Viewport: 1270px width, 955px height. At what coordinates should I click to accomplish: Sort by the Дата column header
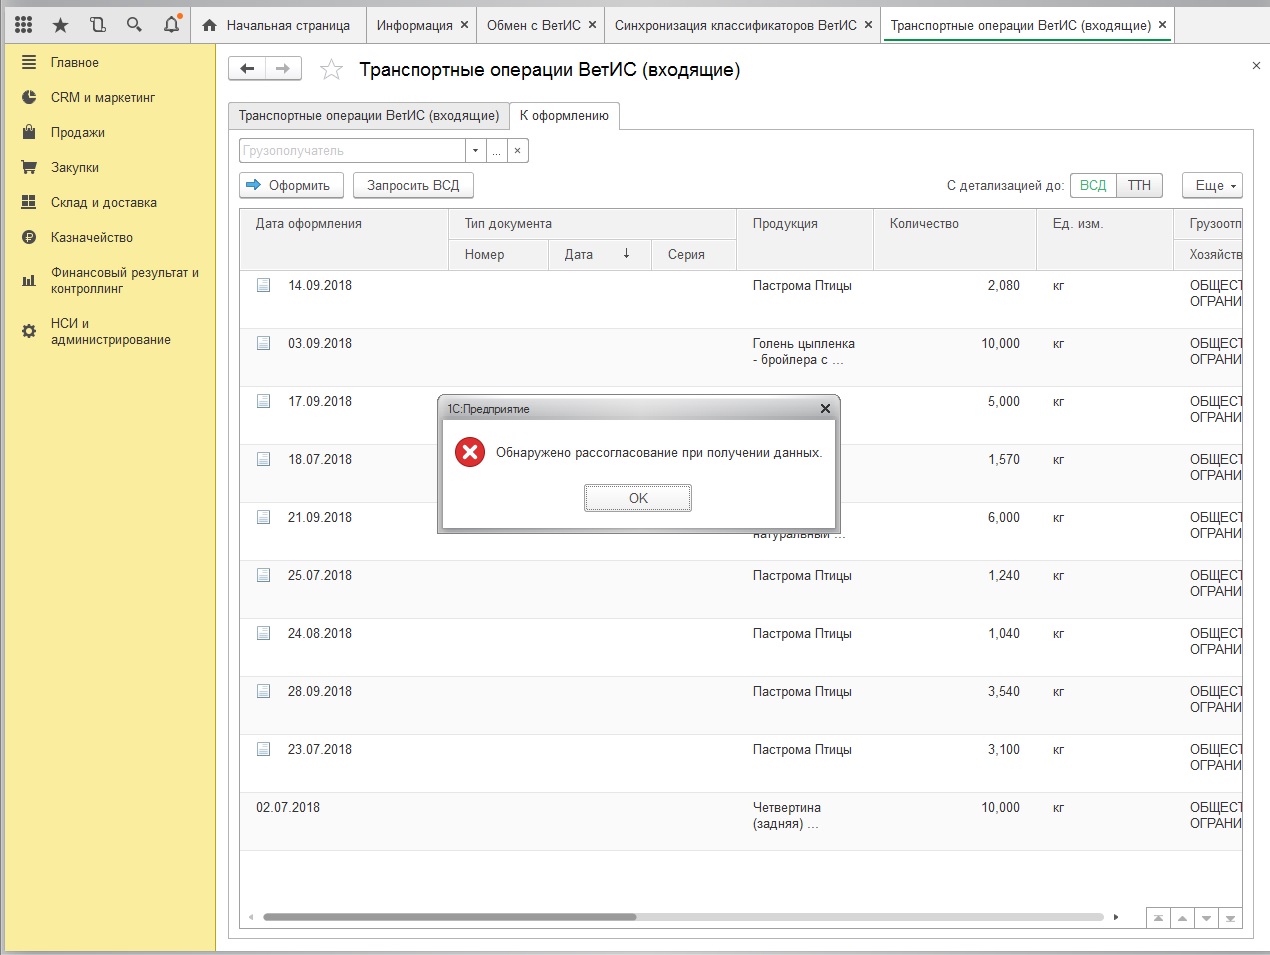[x=600, y=254]
